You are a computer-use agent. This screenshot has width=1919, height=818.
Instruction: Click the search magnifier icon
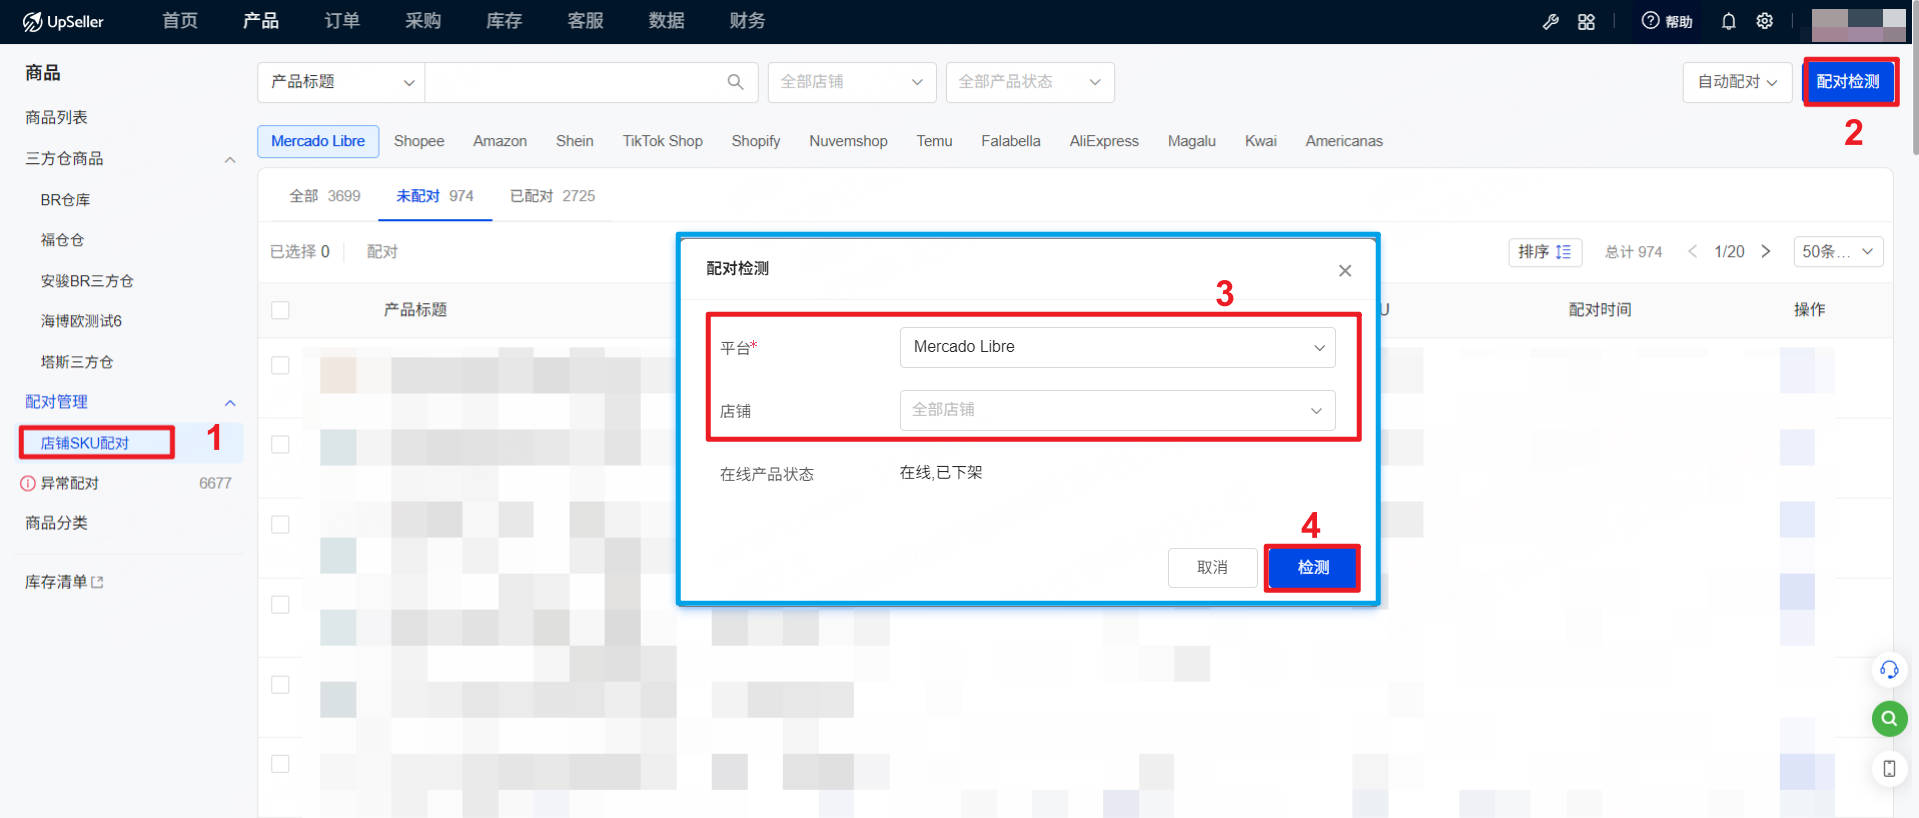point(735,82)
